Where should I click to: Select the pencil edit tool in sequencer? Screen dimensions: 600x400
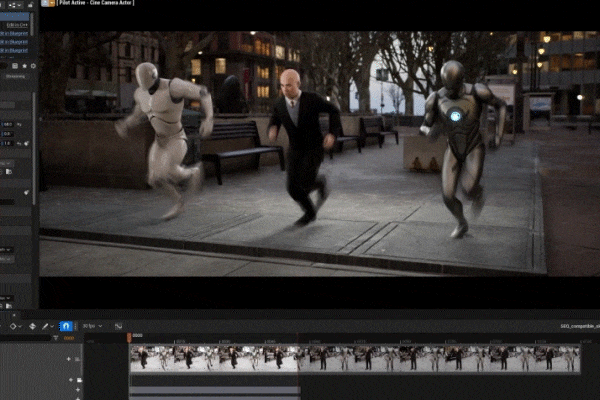click(45, 326)
